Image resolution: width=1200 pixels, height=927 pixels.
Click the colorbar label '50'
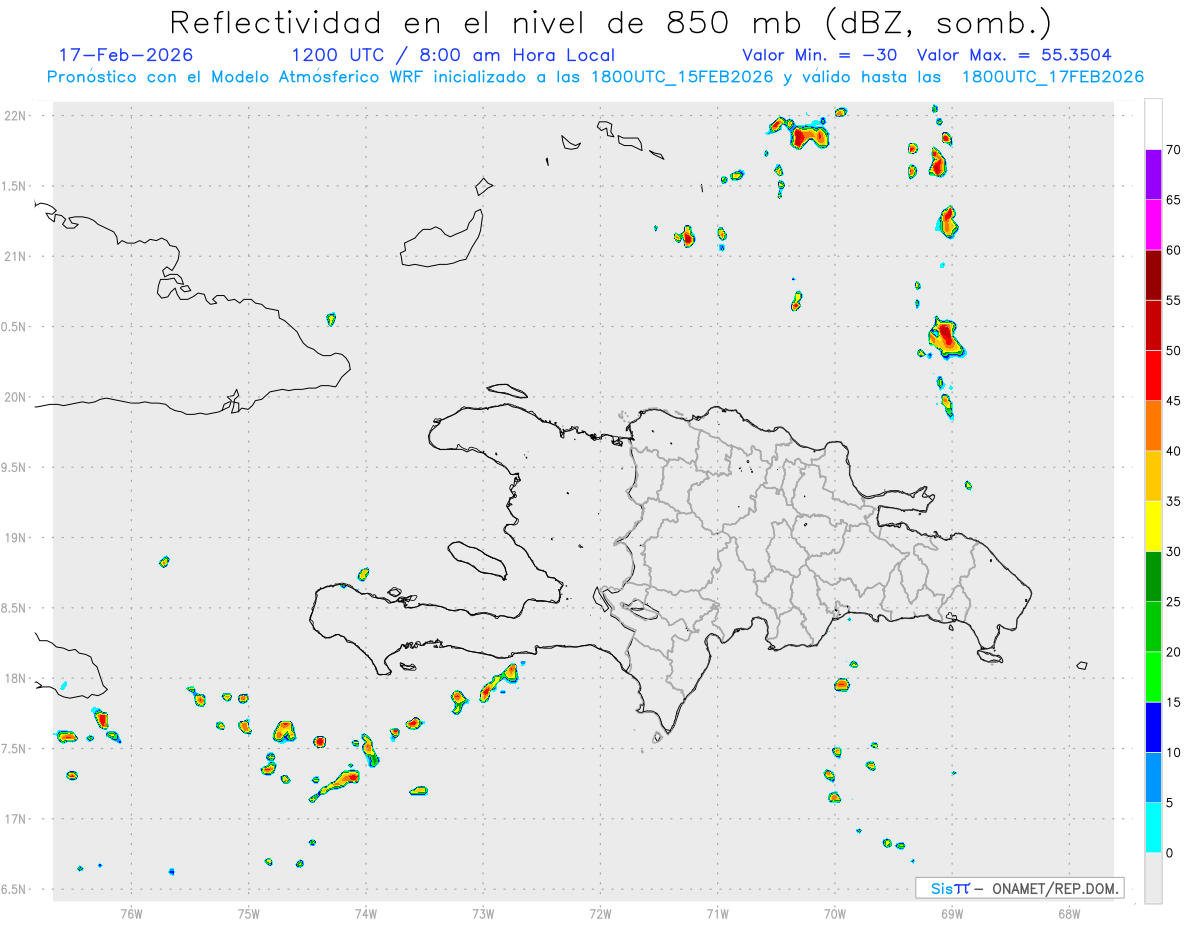tap(1173, 351)
